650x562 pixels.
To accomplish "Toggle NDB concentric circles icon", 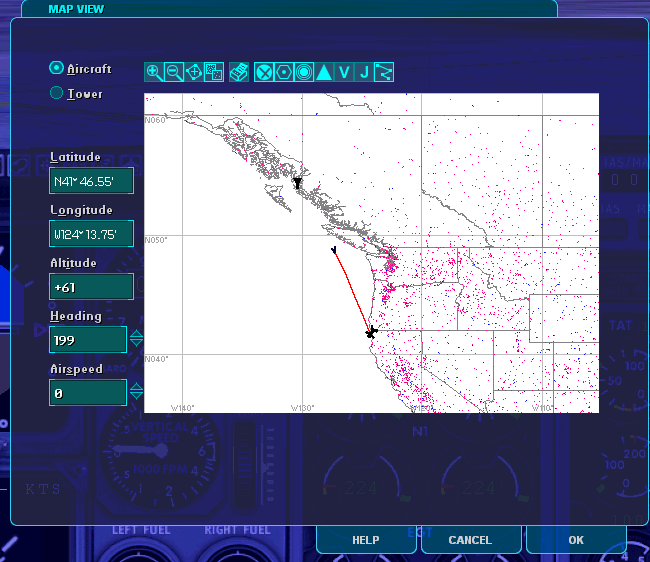I will [x=304, y=72].
